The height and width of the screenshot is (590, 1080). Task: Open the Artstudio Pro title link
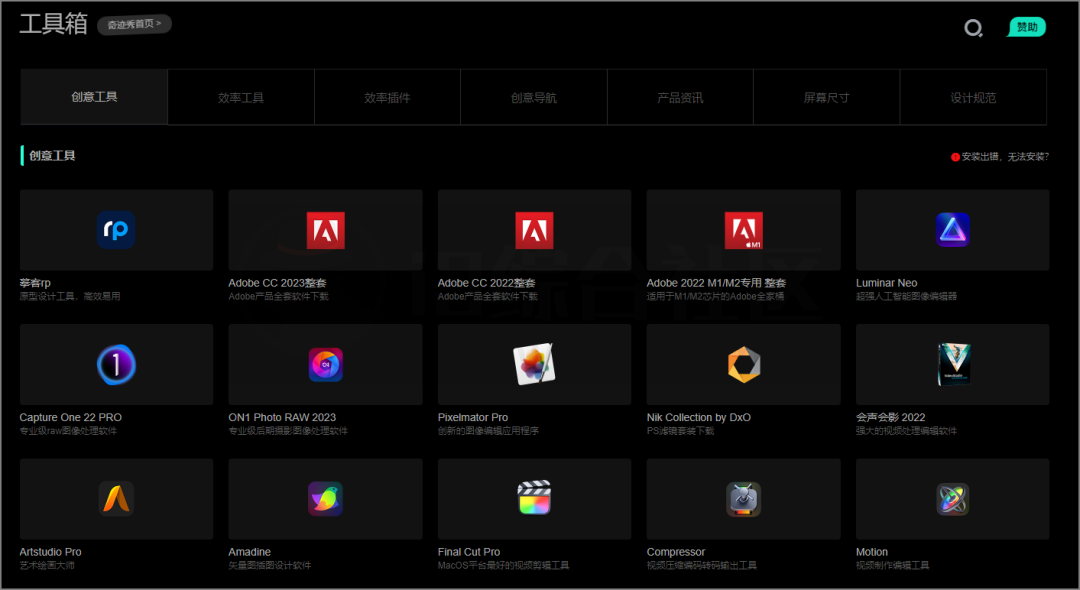tap(50, 552)
